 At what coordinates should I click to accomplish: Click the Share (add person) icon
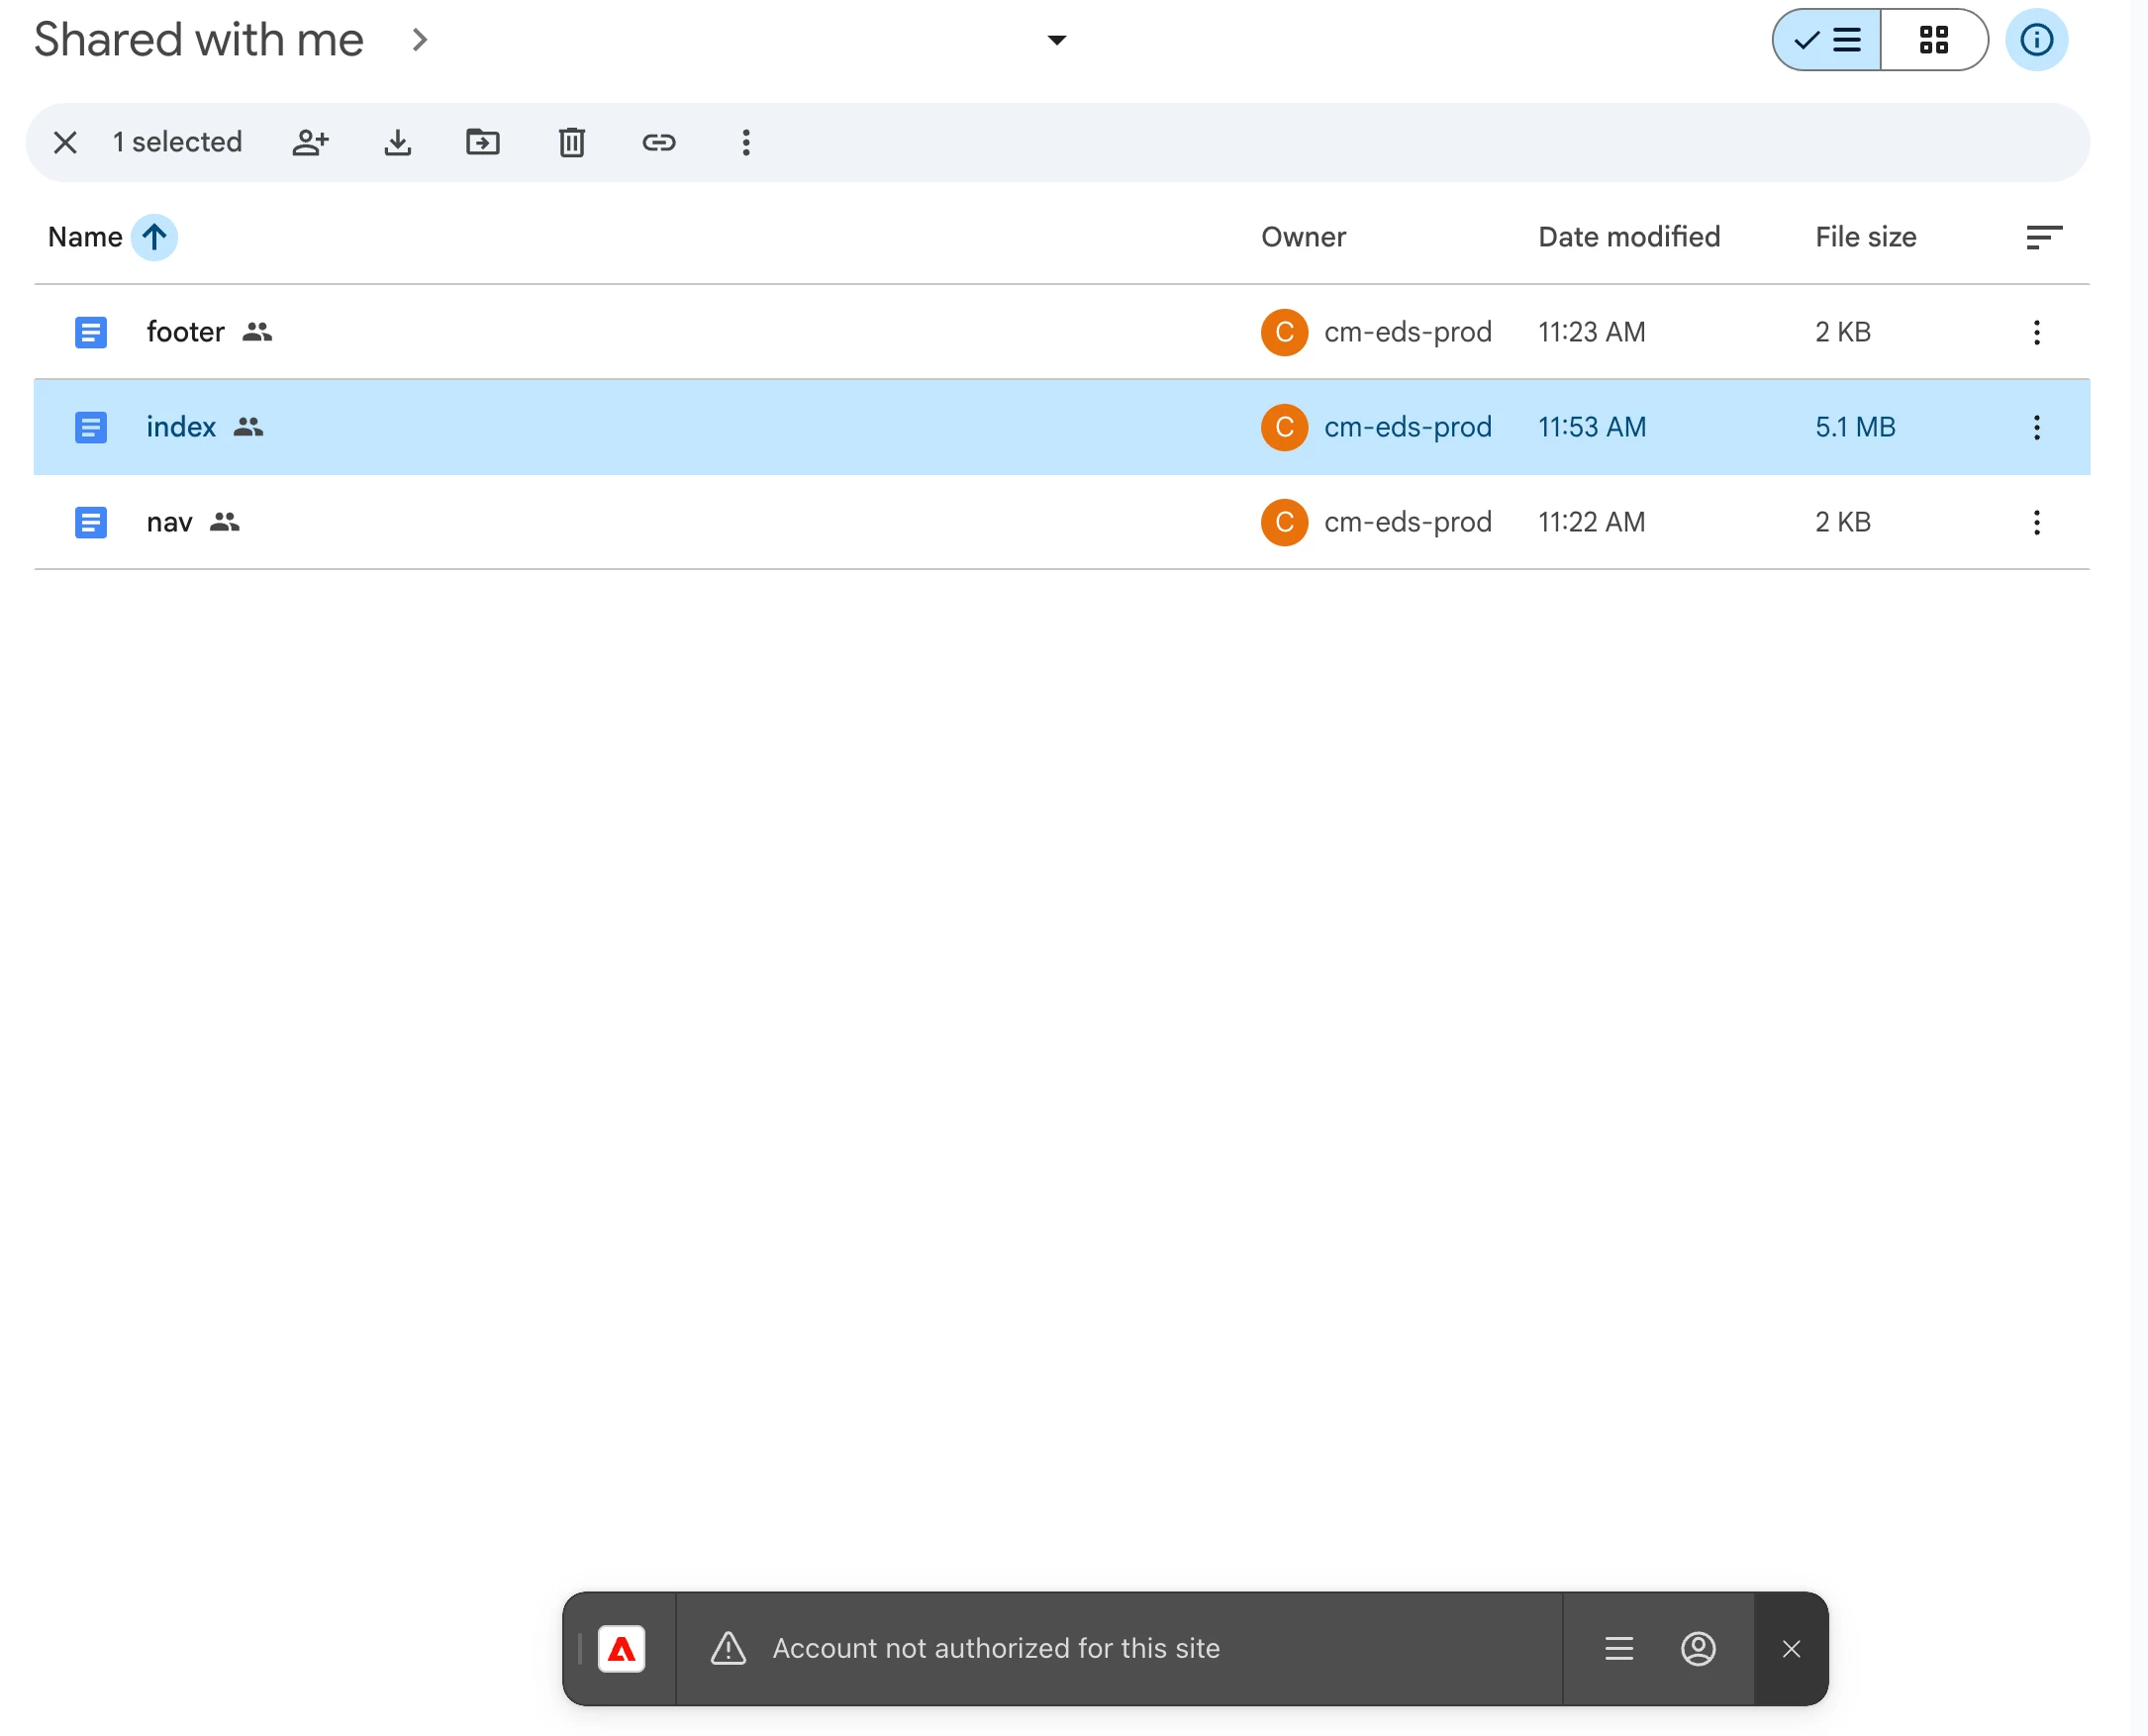tap(310, 143)
